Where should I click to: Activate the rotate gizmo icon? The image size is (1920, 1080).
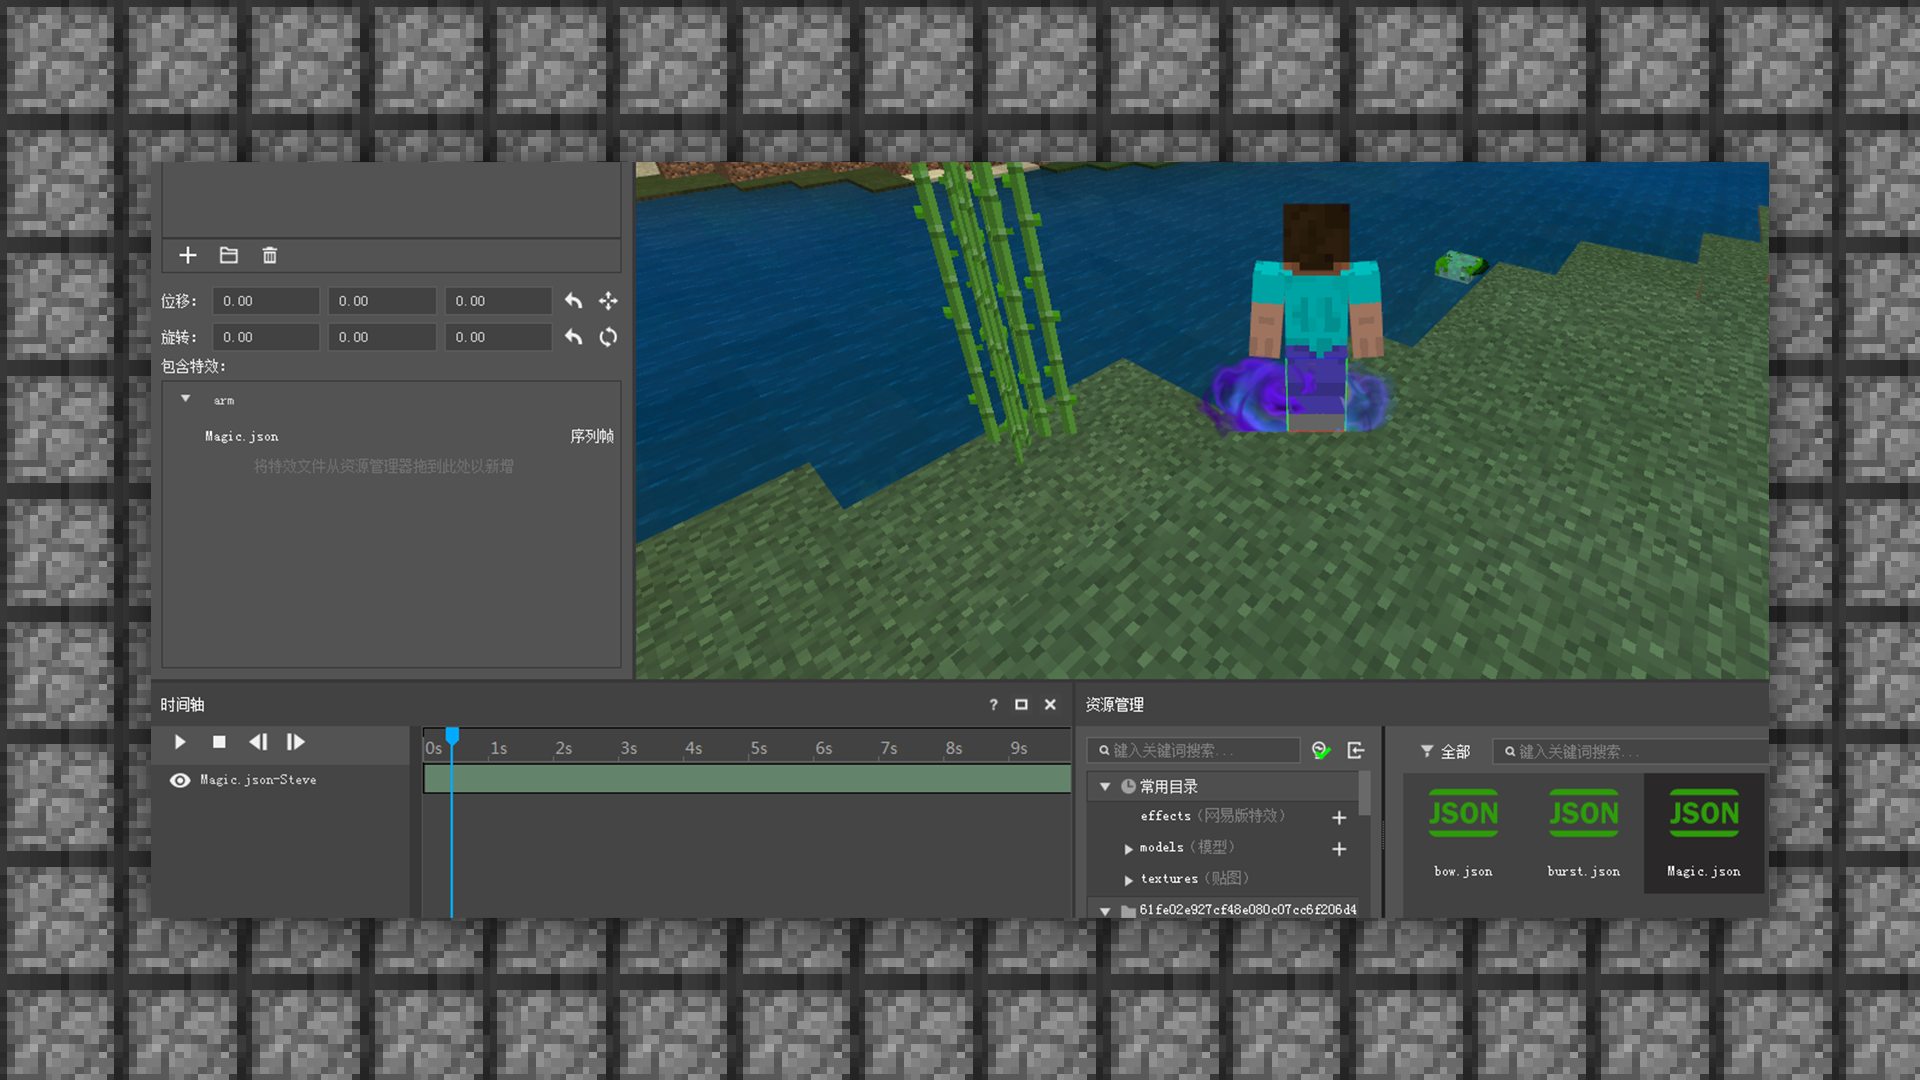click(608, 337)
